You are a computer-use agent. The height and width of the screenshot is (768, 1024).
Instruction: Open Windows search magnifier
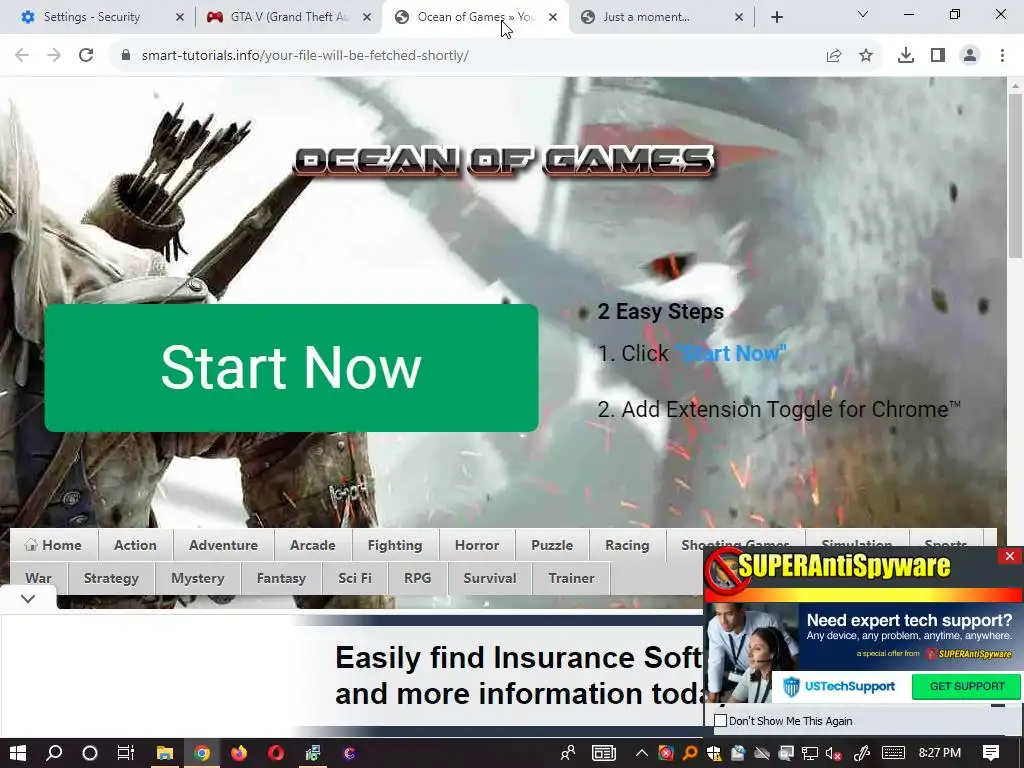[54, 753]
